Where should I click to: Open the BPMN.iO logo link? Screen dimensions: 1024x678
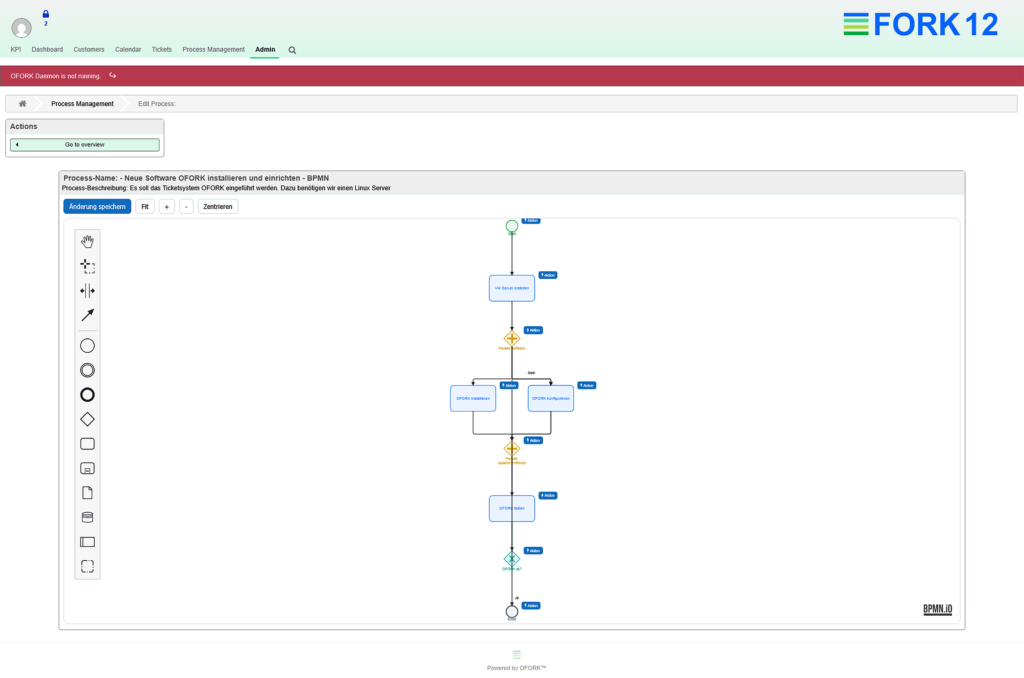(x=937, y=609)
